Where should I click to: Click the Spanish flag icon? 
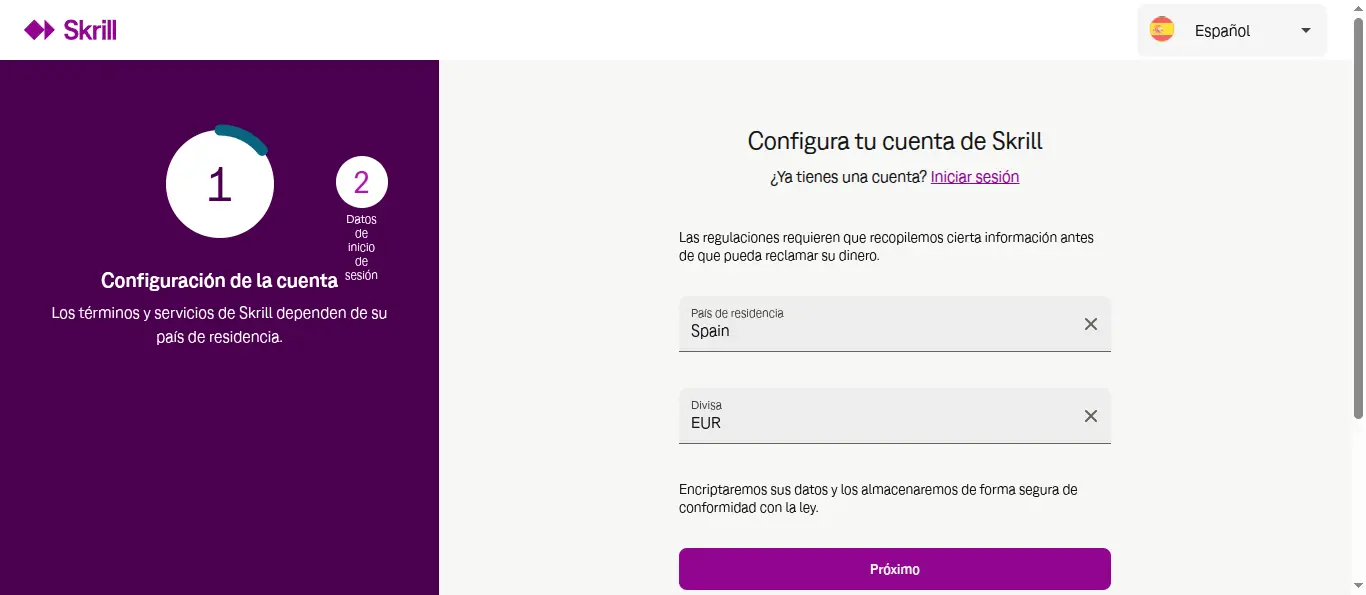tap(1162, 30)
